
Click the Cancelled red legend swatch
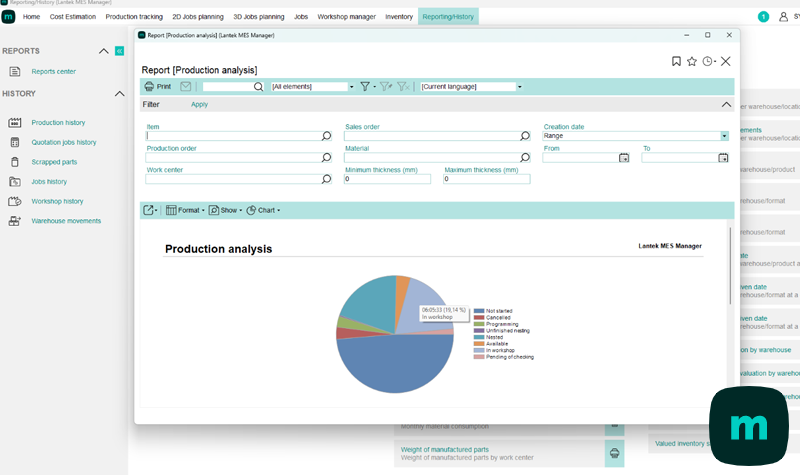(479, 317)
